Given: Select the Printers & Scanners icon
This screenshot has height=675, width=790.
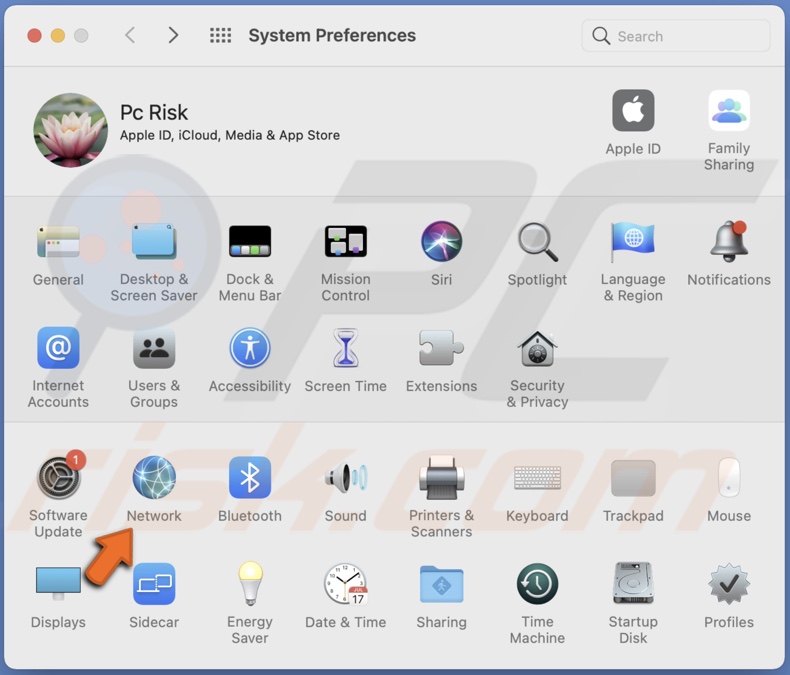Looking at the screenshot, I should [441, 479].
